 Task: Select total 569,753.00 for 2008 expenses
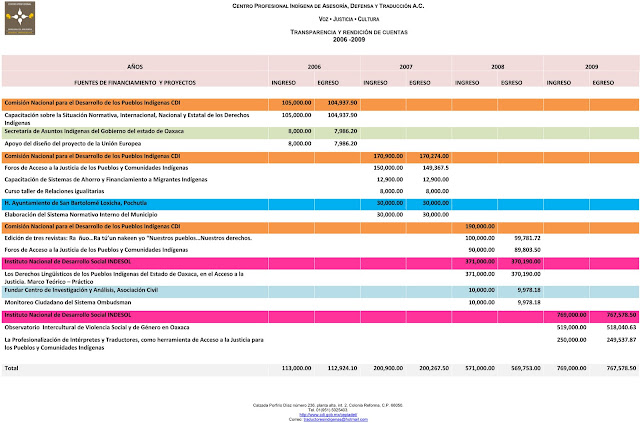(x=526, y=368)
